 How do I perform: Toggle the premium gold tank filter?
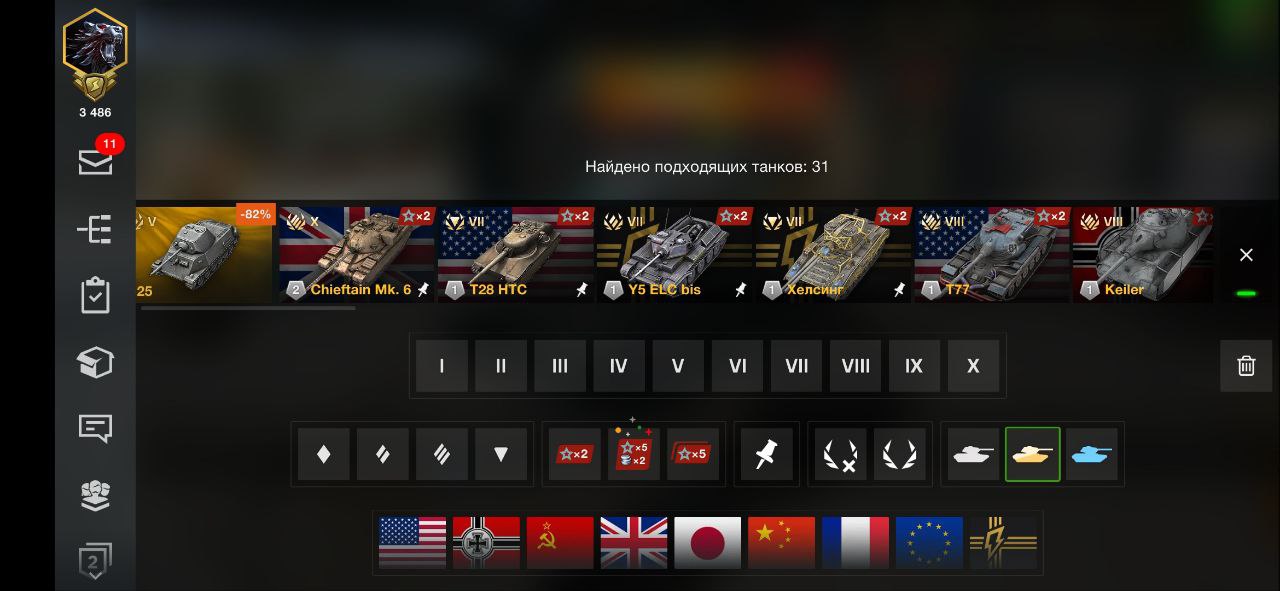(1033, 455)
